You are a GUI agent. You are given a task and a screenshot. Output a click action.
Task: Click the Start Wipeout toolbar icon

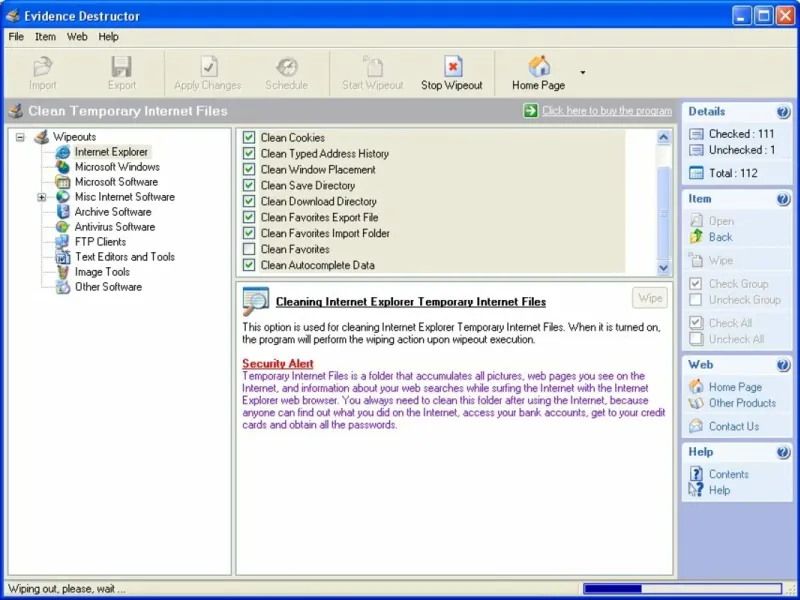point(373,66)
